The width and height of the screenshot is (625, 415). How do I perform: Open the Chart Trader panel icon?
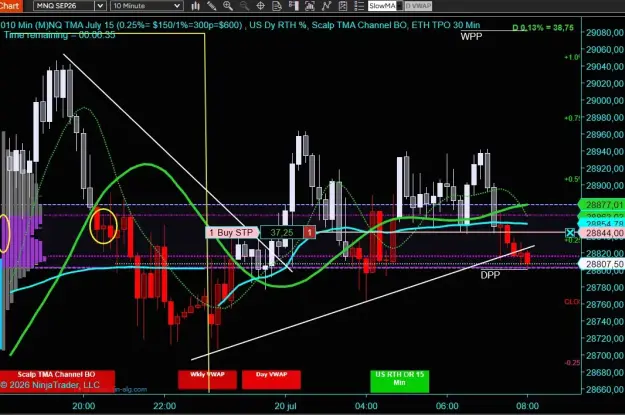click(293, 6)
